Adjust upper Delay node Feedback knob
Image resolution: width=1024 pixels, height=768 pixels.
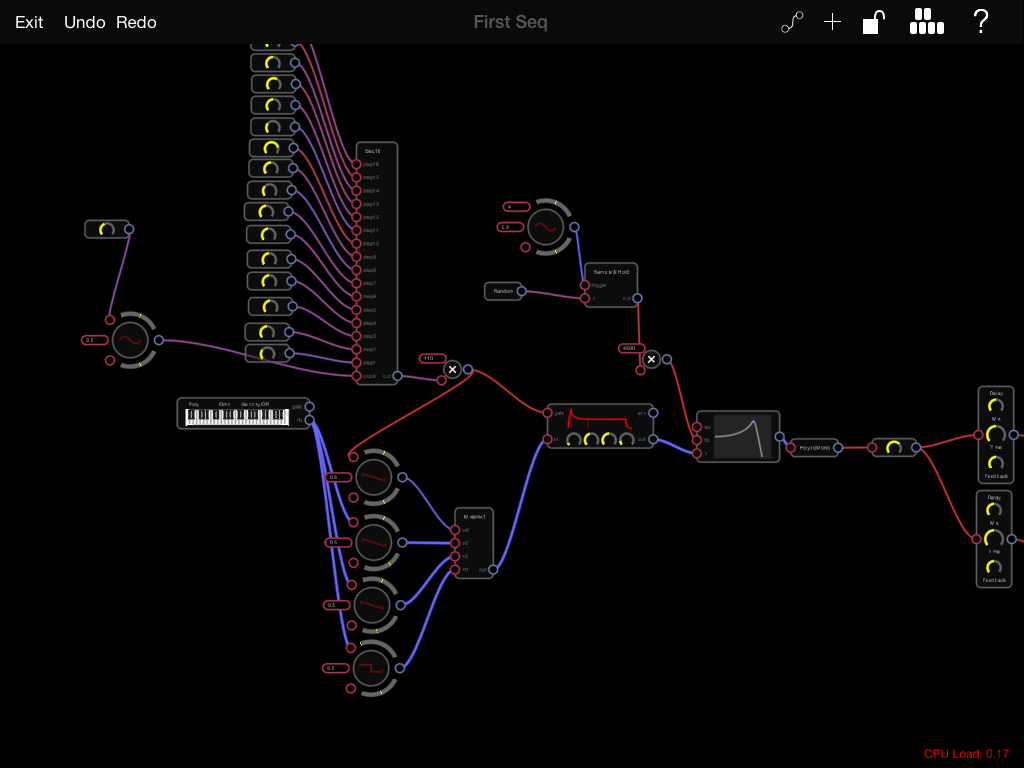point(995,463)
